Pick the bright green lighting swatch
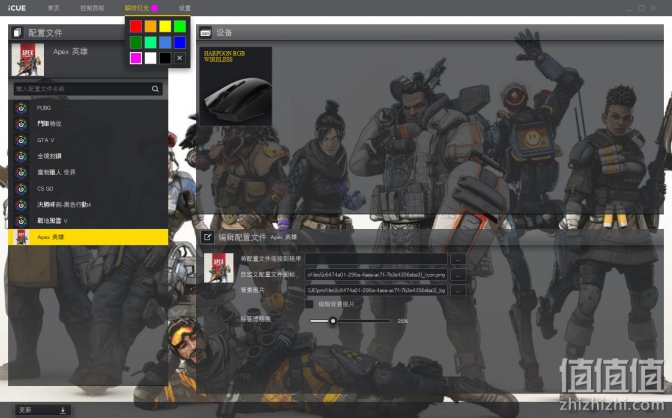This screenshot has width=672, height=418. tap(180, 27)
